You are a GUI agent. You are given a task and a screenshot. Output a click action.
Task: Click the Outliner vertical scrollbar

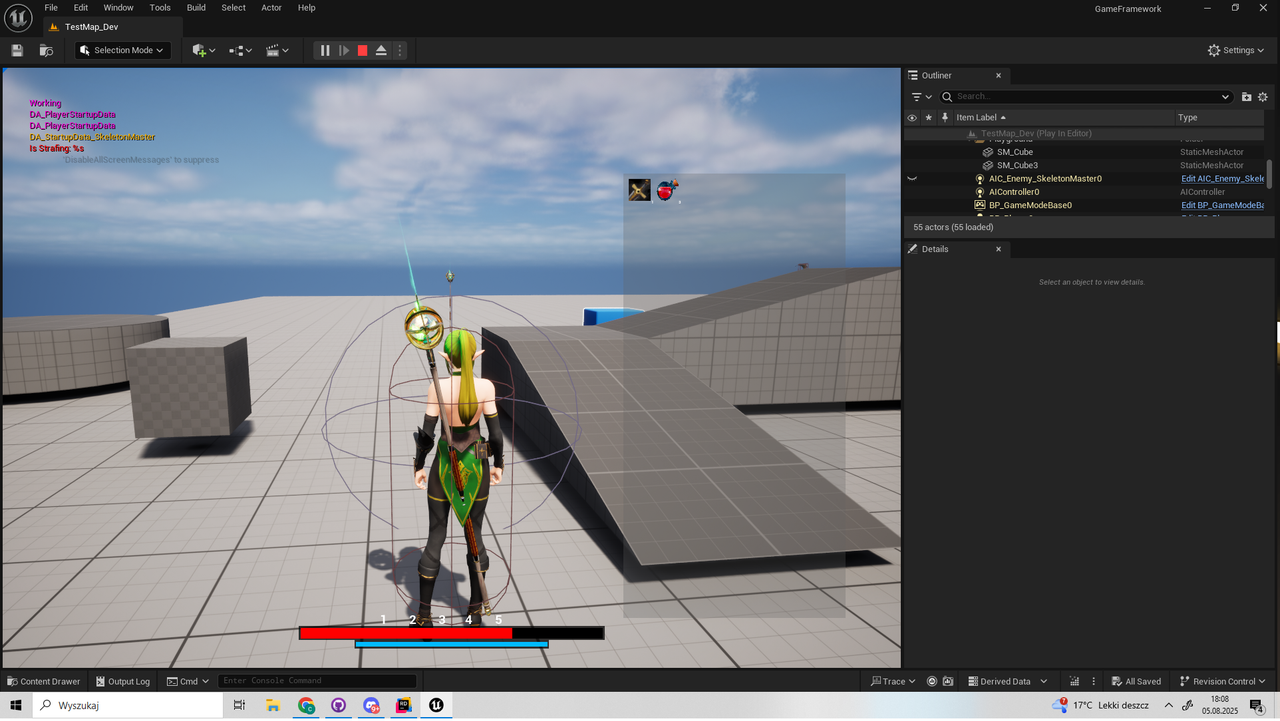click(1269, 173)
